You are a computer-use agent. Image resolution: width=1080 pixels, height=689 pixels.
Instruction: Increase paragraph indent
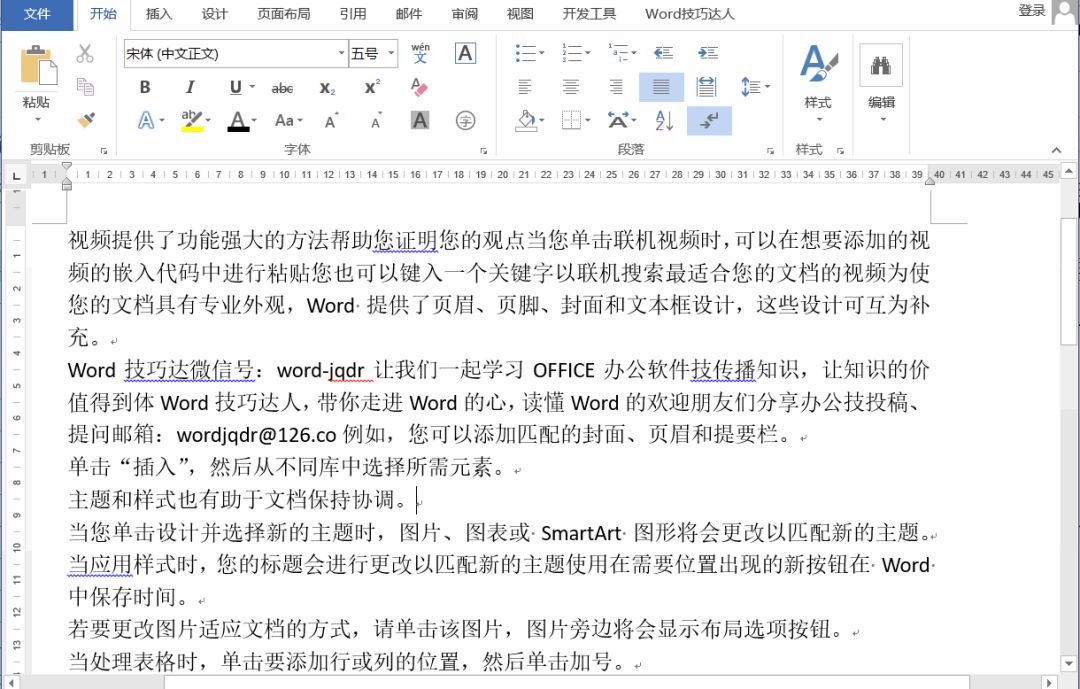click(708, 53)
